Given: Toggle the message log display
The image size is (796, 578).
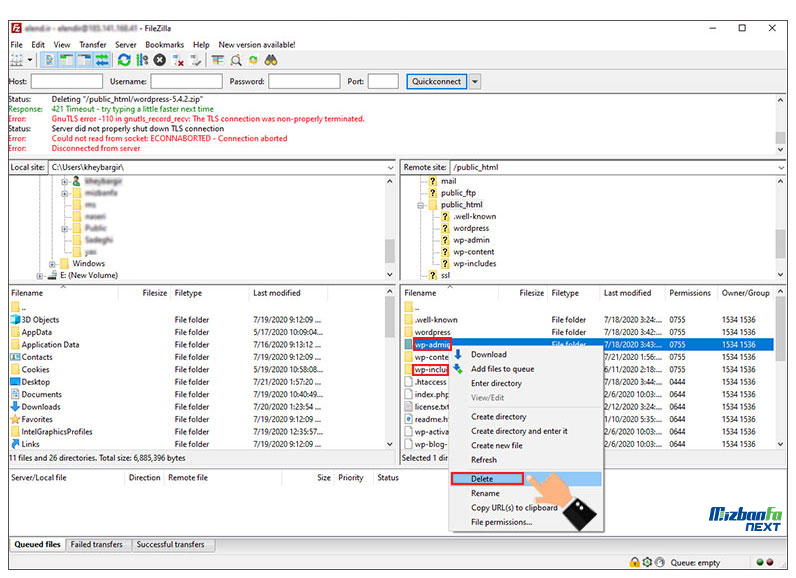Looking at the screenshot, I should (x=49, y=60).
